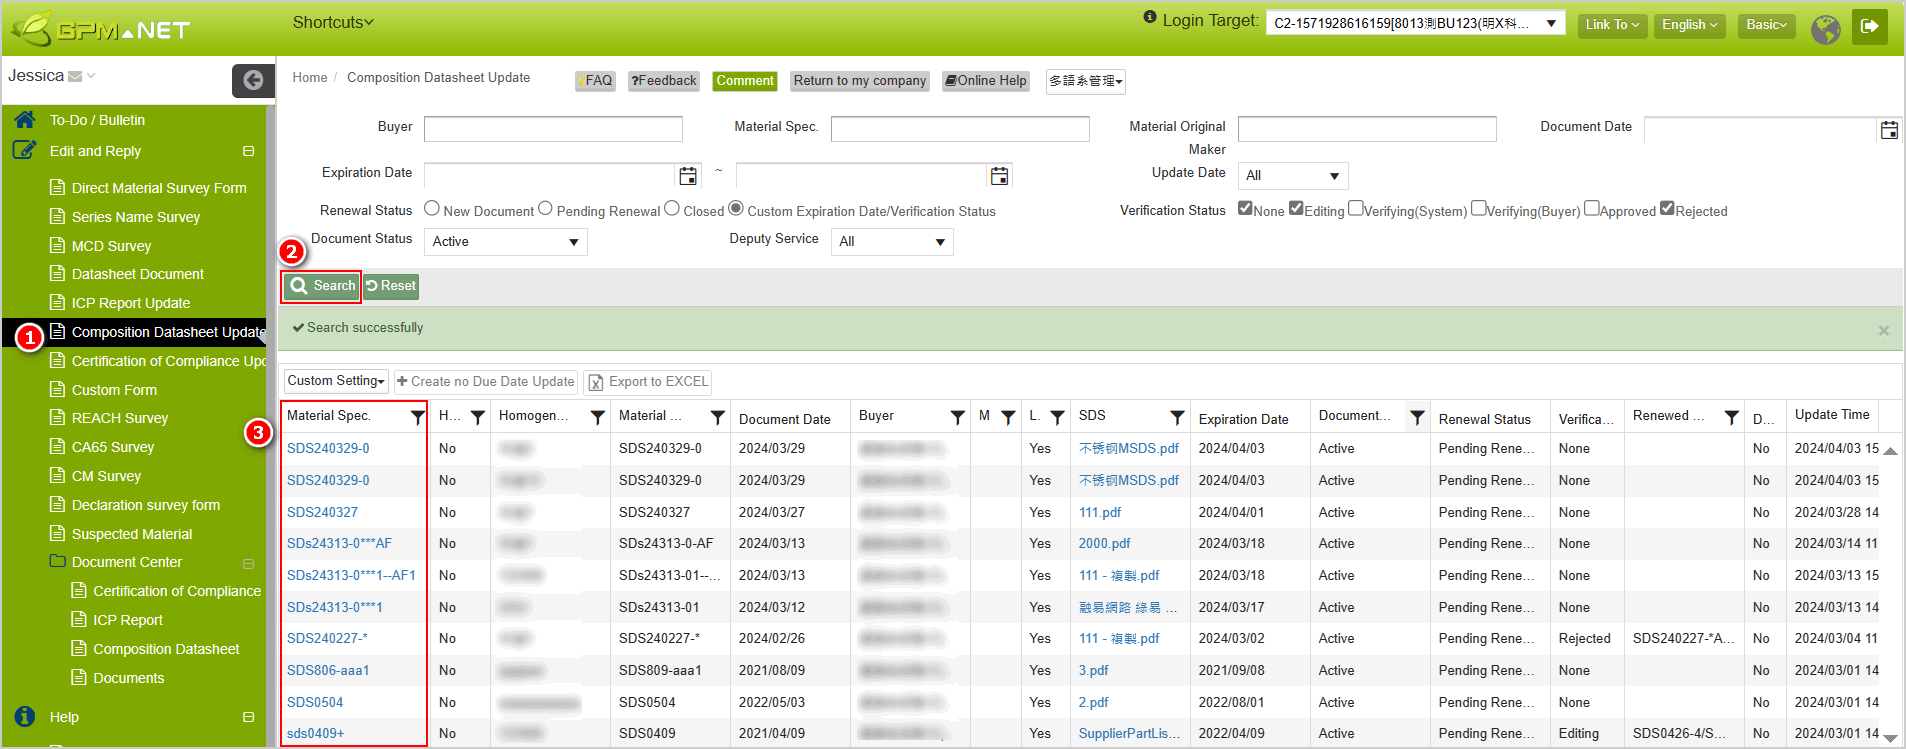Filter the Document... status column
This screenshot has height=749, width=1906.
pyautogui.click(x=1417, y=418)
